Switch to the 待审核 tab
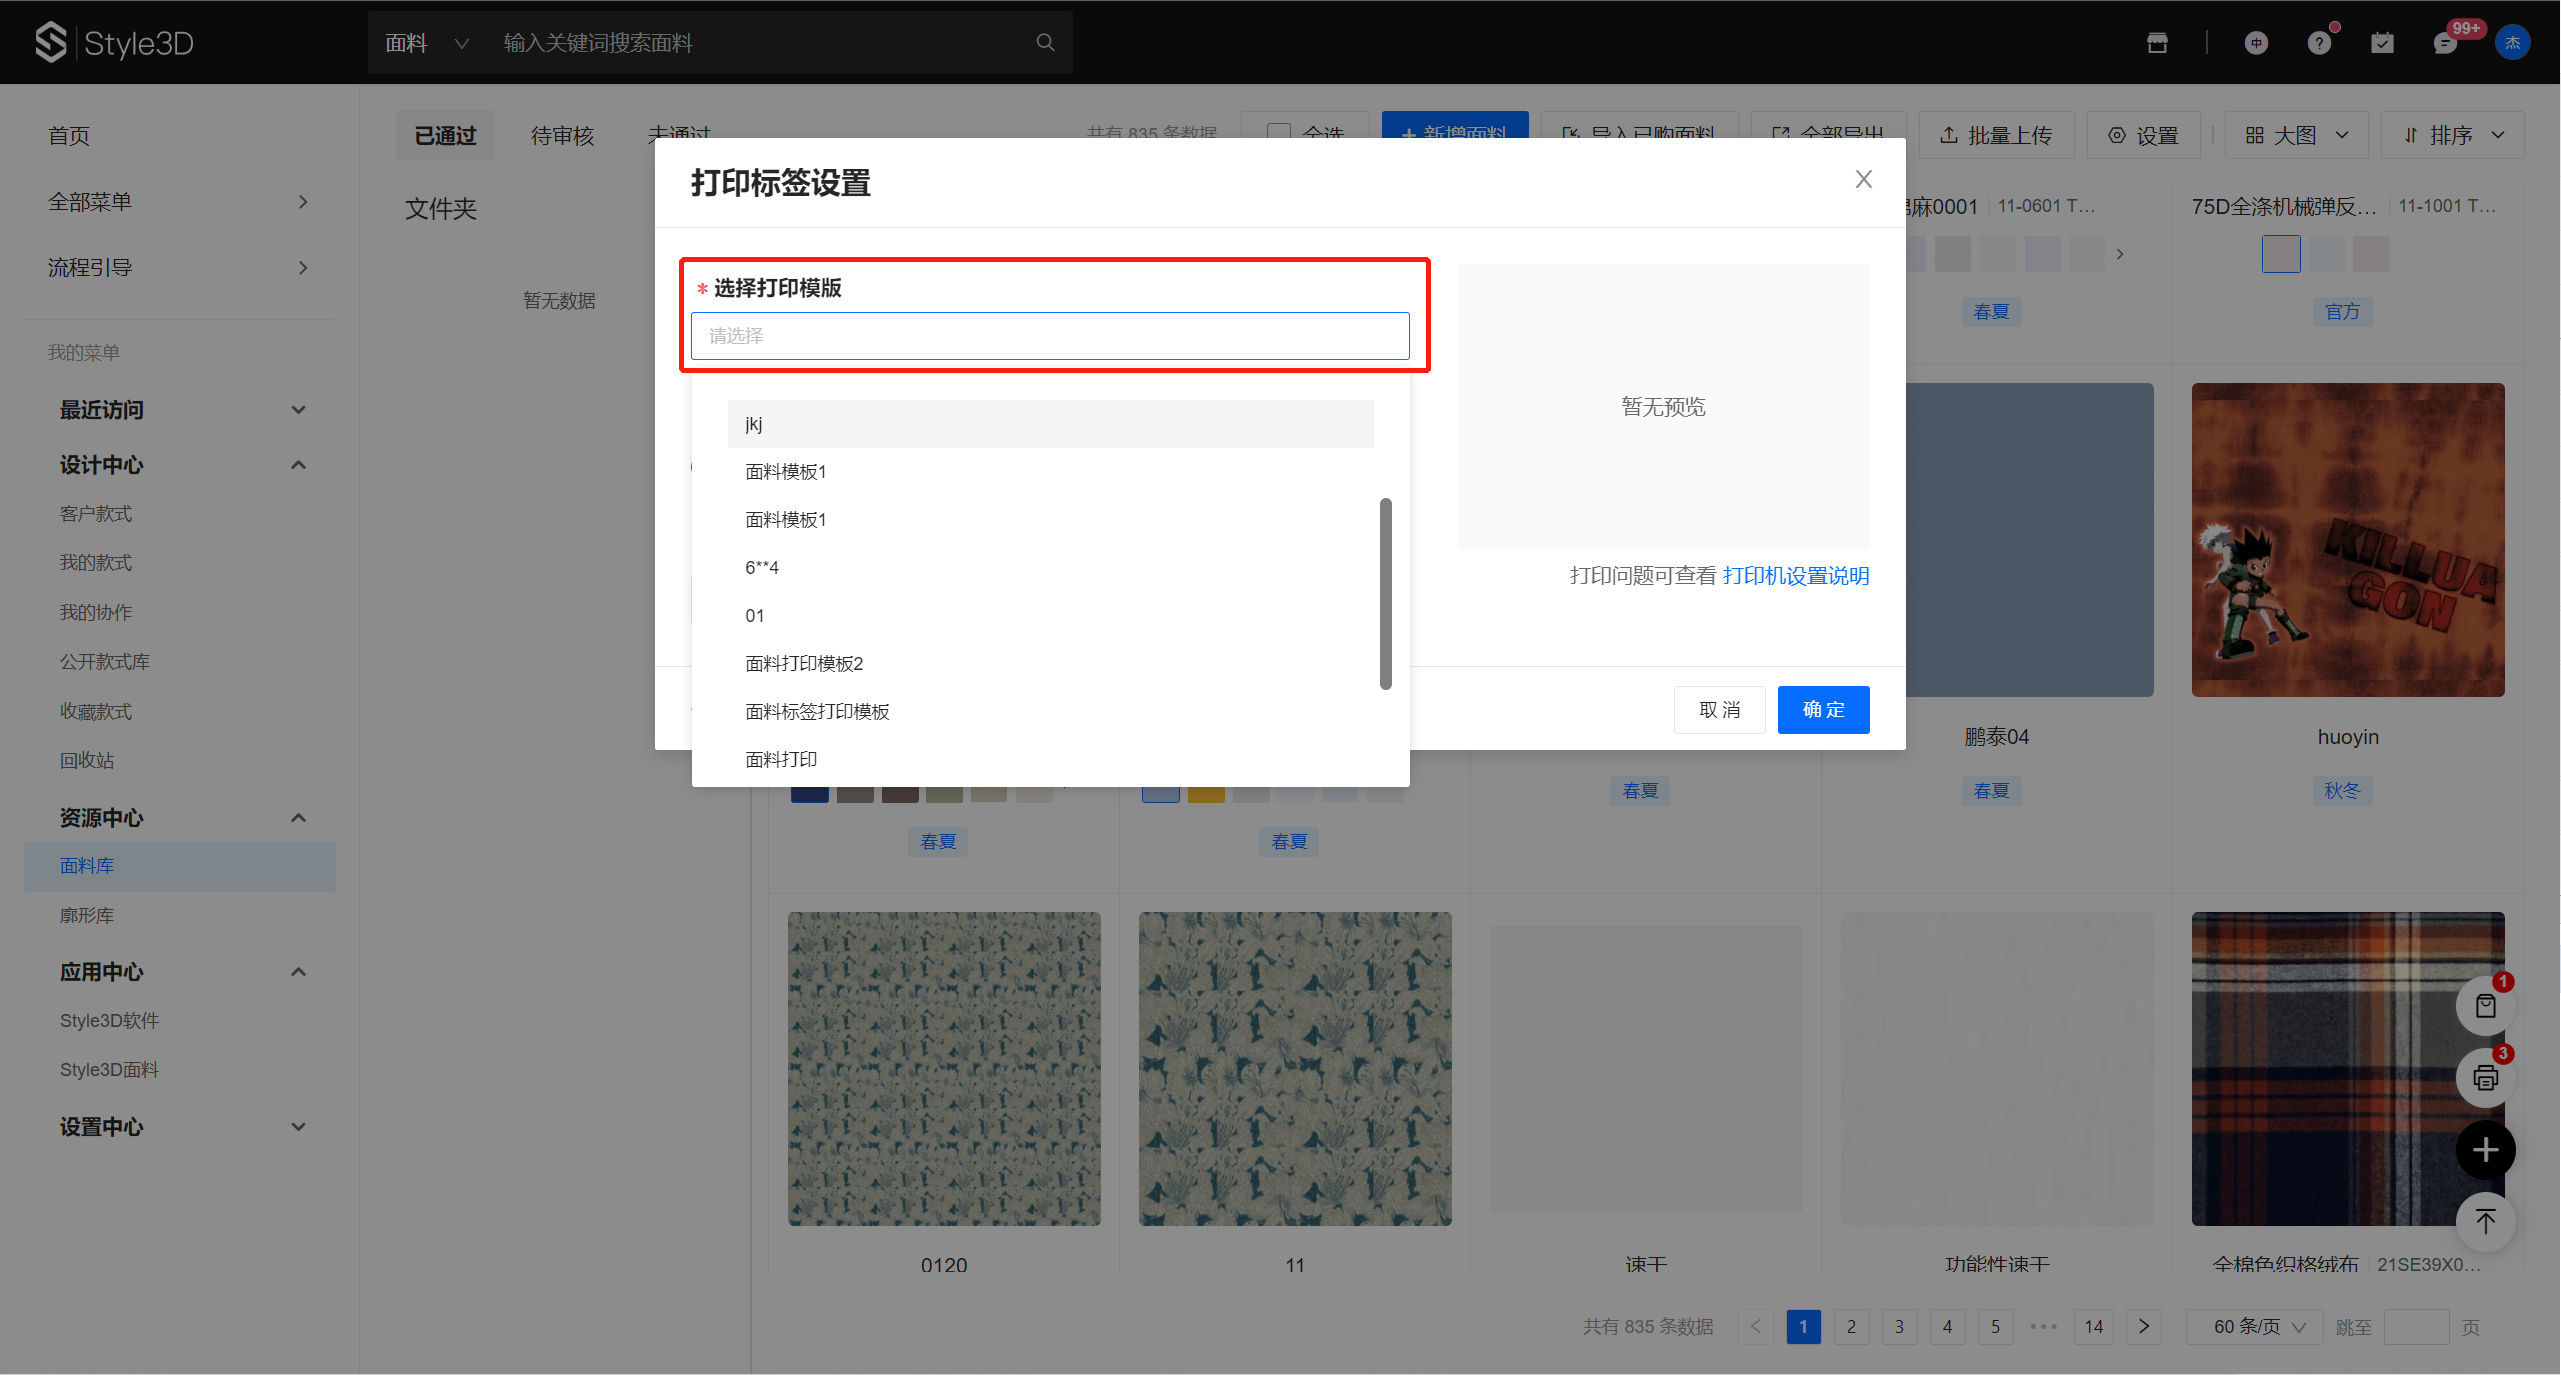Screen dimensions: 2561x1375 [562, 136]
